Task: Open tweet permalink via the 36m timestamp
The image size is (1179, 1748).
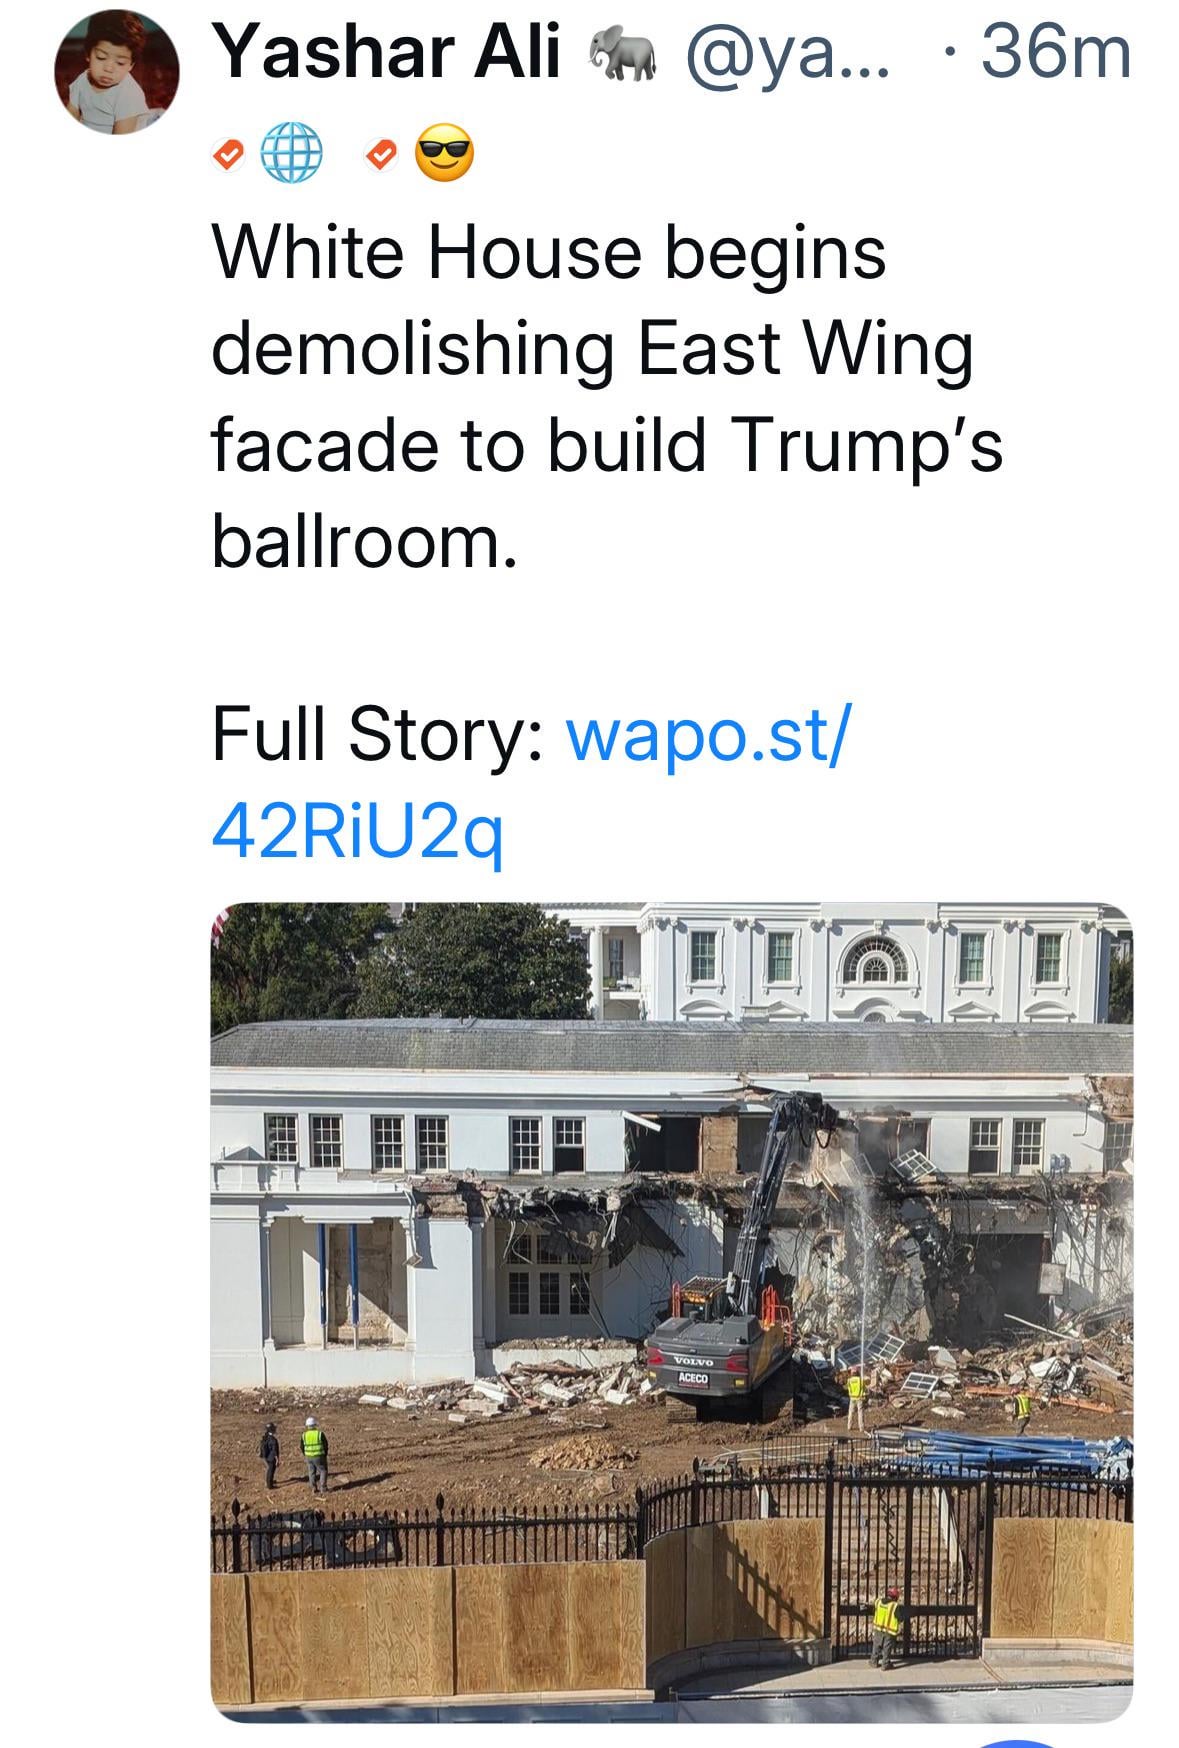Action: [x=1056, y=53]
